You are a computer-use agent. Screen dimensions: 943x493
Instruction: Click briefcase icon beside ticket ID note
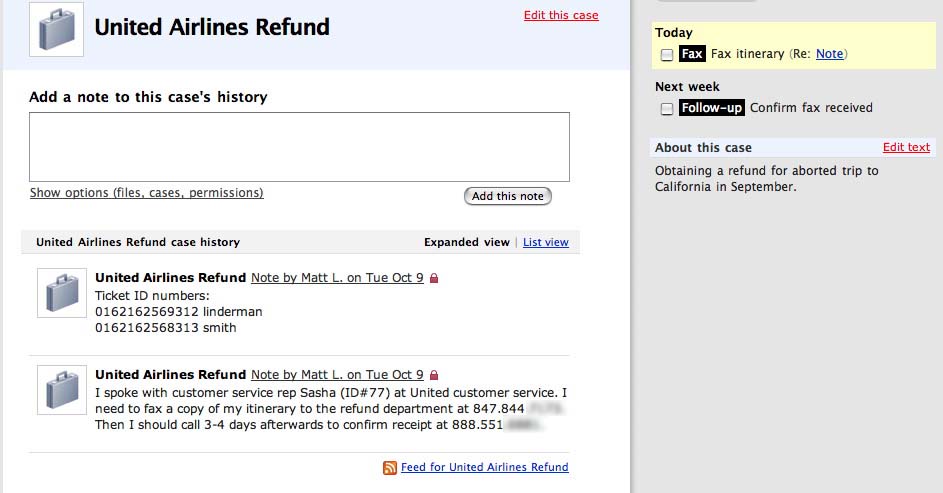coord(62,293)
